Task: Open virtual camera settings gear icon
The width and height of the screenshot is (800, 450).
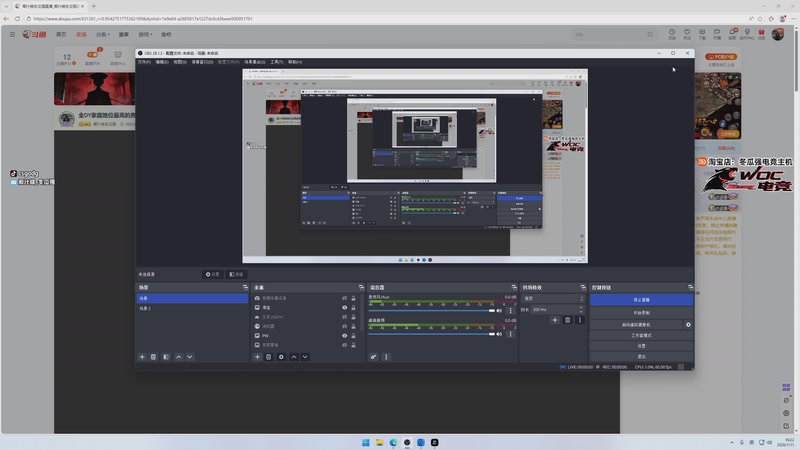Action: pyautogui.click(x=688, y=325)
